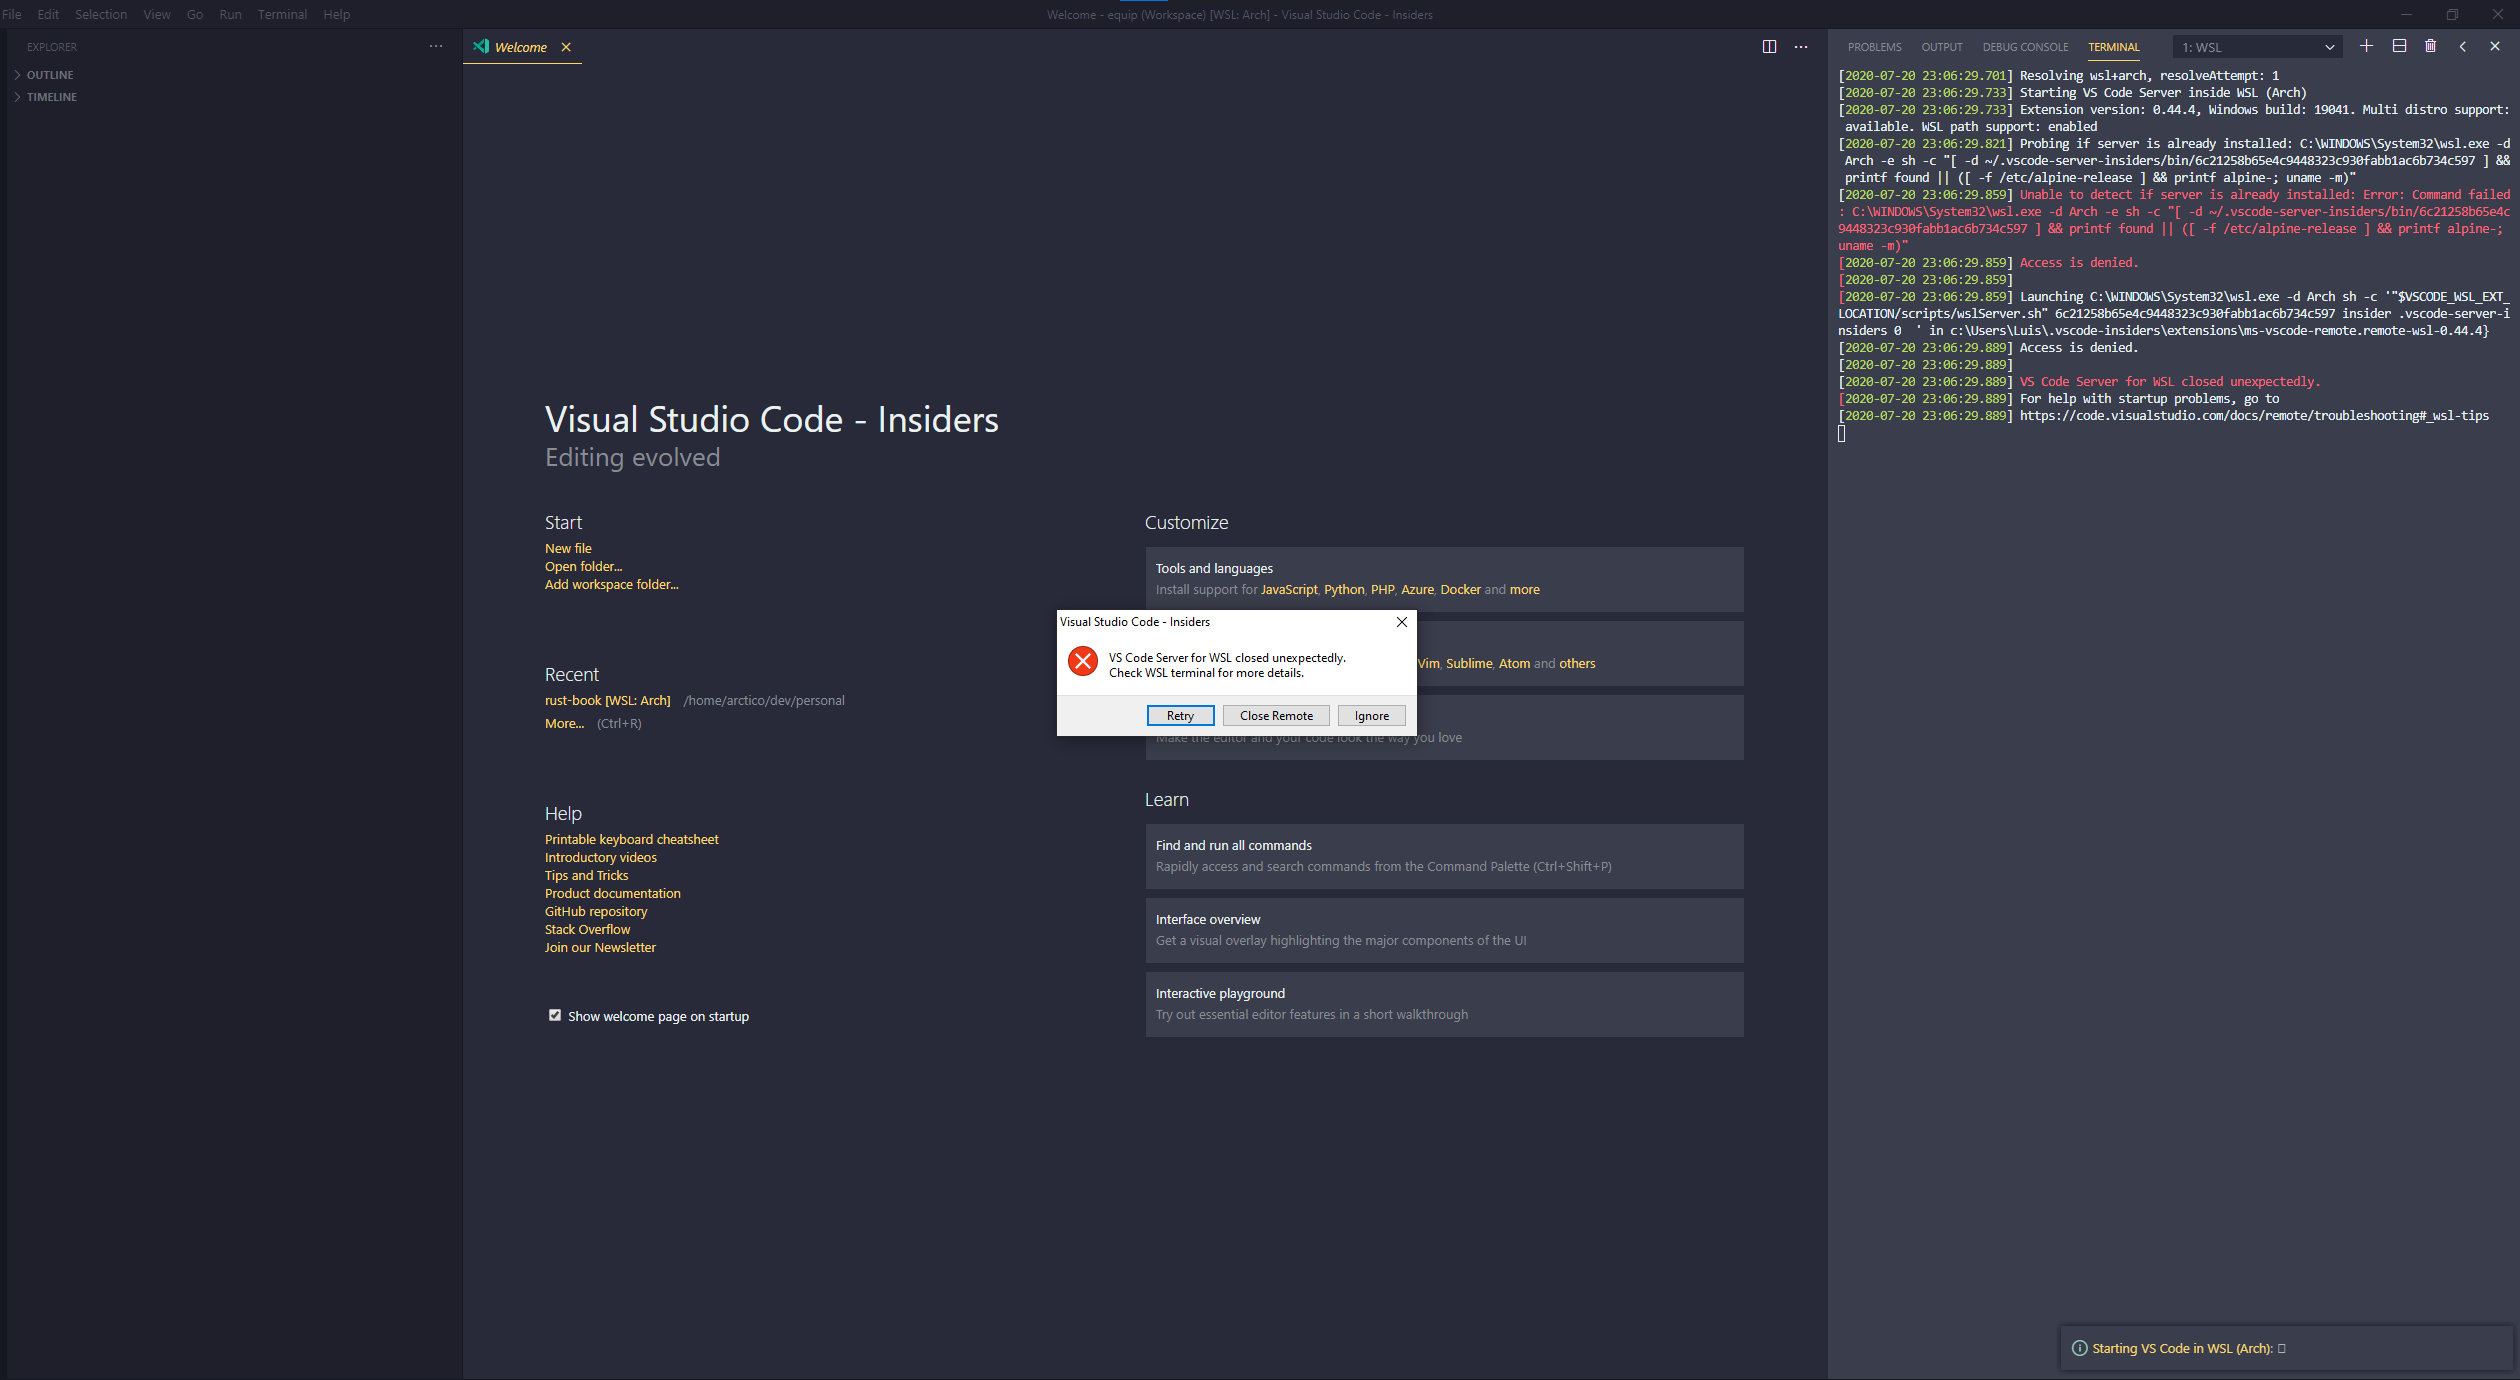This screenshot has height=1380, width=2520.
Task: Open Interface overview card
Action: (1444, 930)
